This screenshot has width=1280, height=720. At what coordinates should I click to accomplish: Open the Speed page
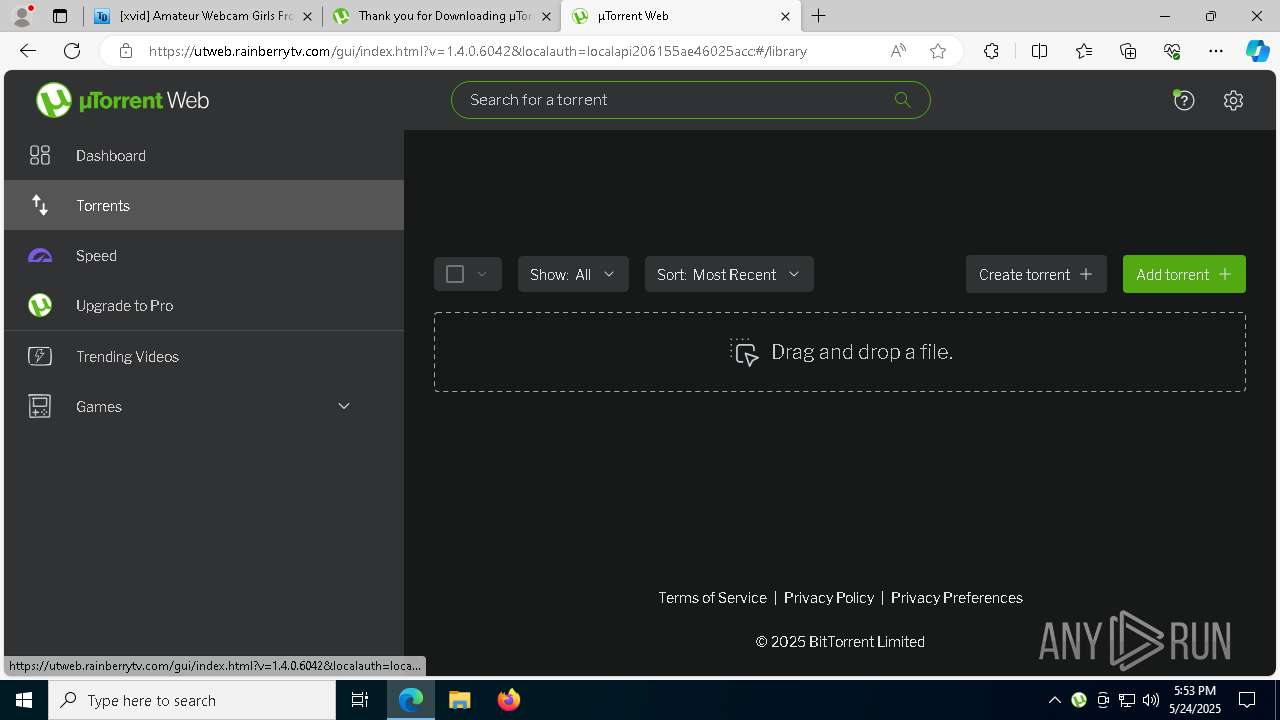point(204,255)
